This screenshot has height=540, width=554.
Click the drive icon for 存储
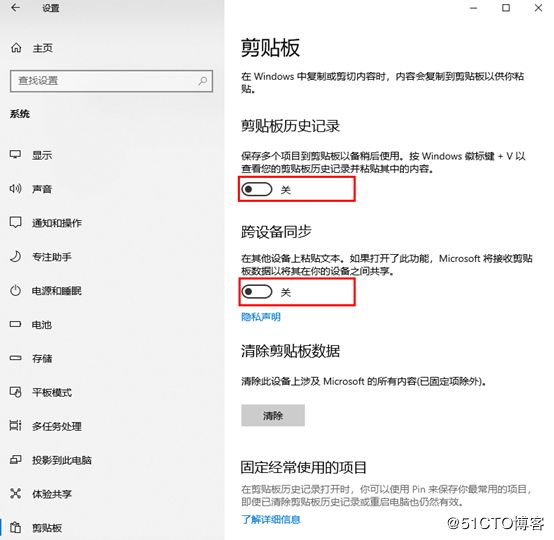pos(15,358)
